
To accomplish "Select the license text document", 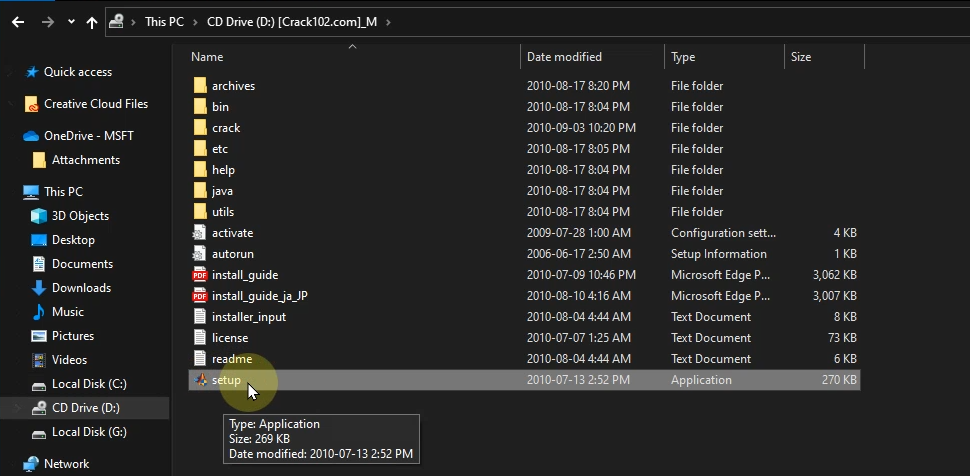I will point(229,338).
